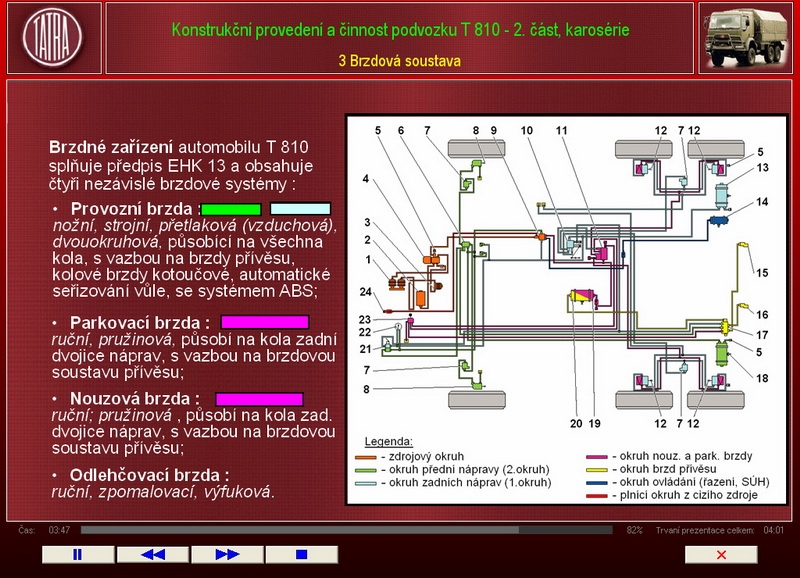Click the yellow 'okruh brzd přívěsu' legend line
This screenshot has height=578, width=800.
tap(597, 470)
